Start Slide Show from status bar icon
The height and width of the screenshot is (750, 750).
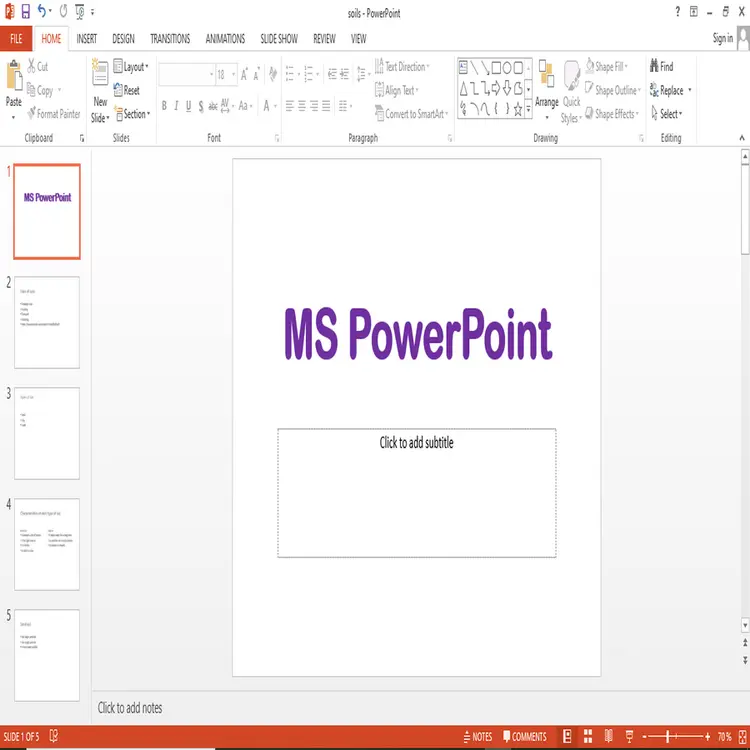click(x=629, y=737)
